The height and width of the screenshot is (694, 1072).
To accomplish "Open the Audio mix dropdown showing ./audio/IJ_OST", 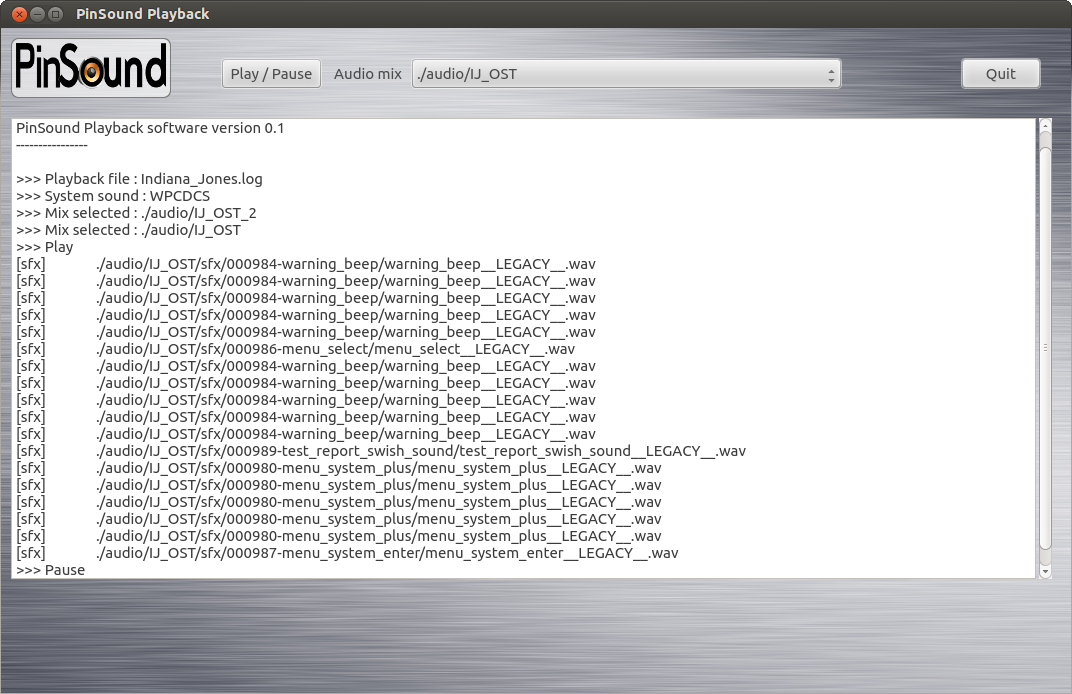I will (x=626, y=74).
